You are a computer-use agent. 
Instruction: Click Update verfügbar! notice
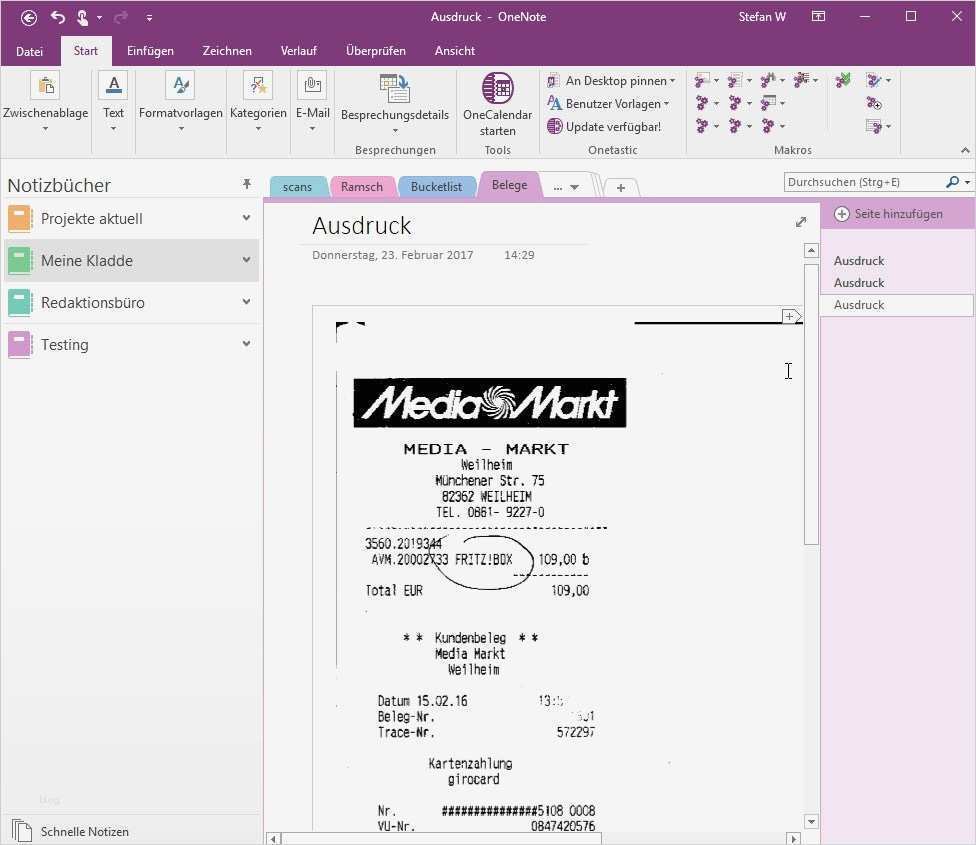pyautogui.click(x=604, y=126)
